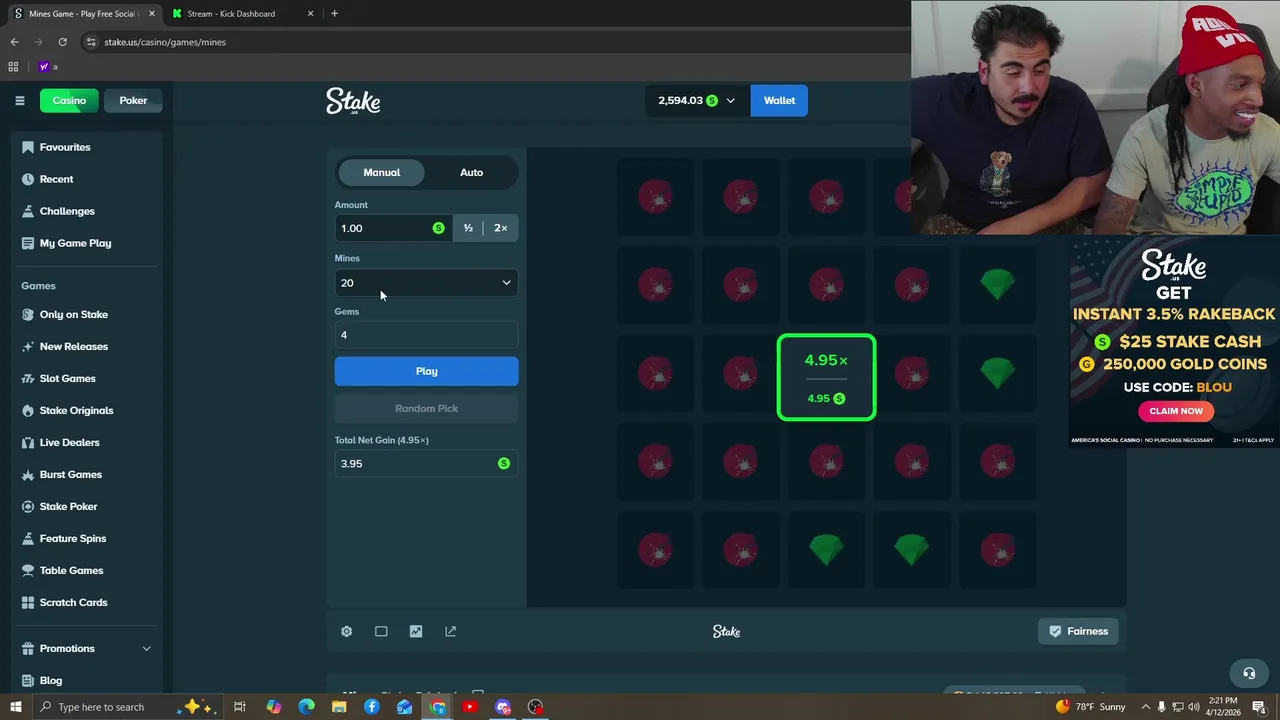Select Auto betting mode
This screenshot has width=1280, height=720.
click(471, 172)
